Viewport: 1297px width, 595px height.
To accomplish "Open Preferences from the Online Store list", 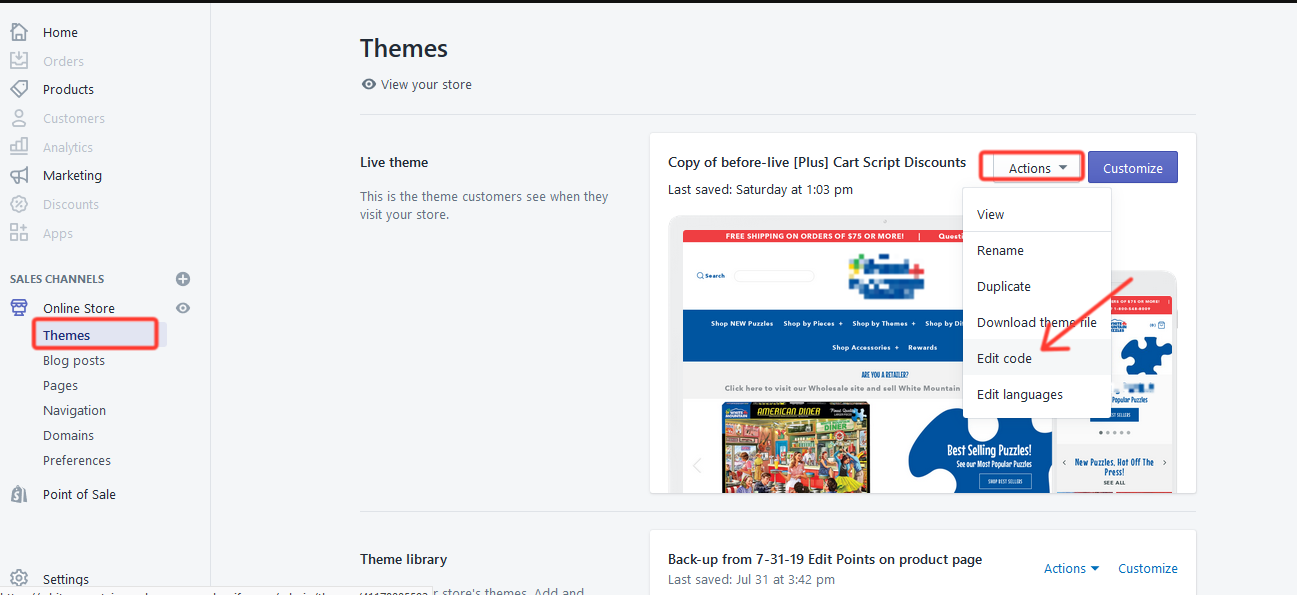I will (x=76, y=460).
